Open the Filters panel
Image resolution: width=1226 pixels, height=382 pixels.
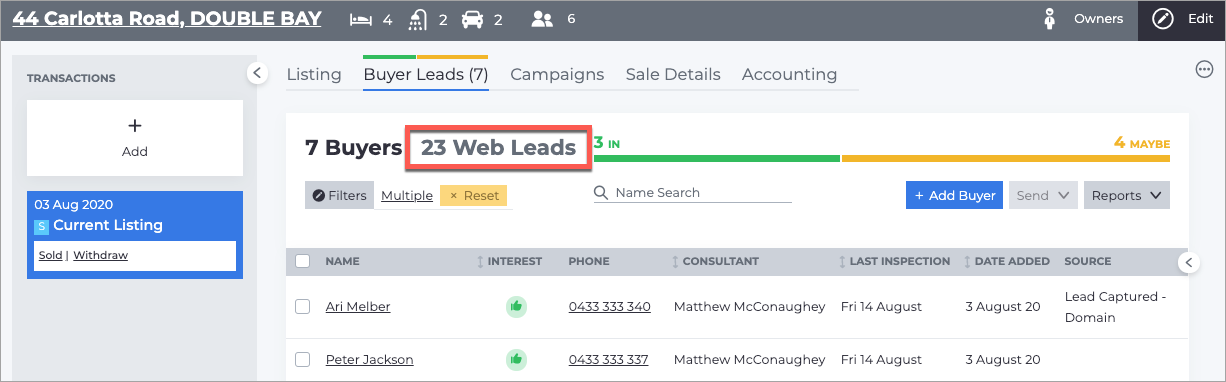(x=339, y=196)
